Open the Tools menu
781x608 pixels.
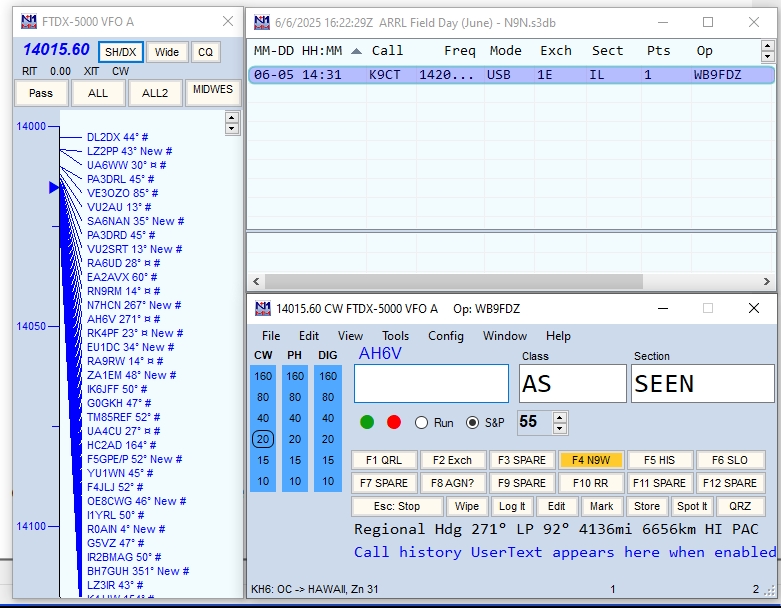click(x=395, y=336)
